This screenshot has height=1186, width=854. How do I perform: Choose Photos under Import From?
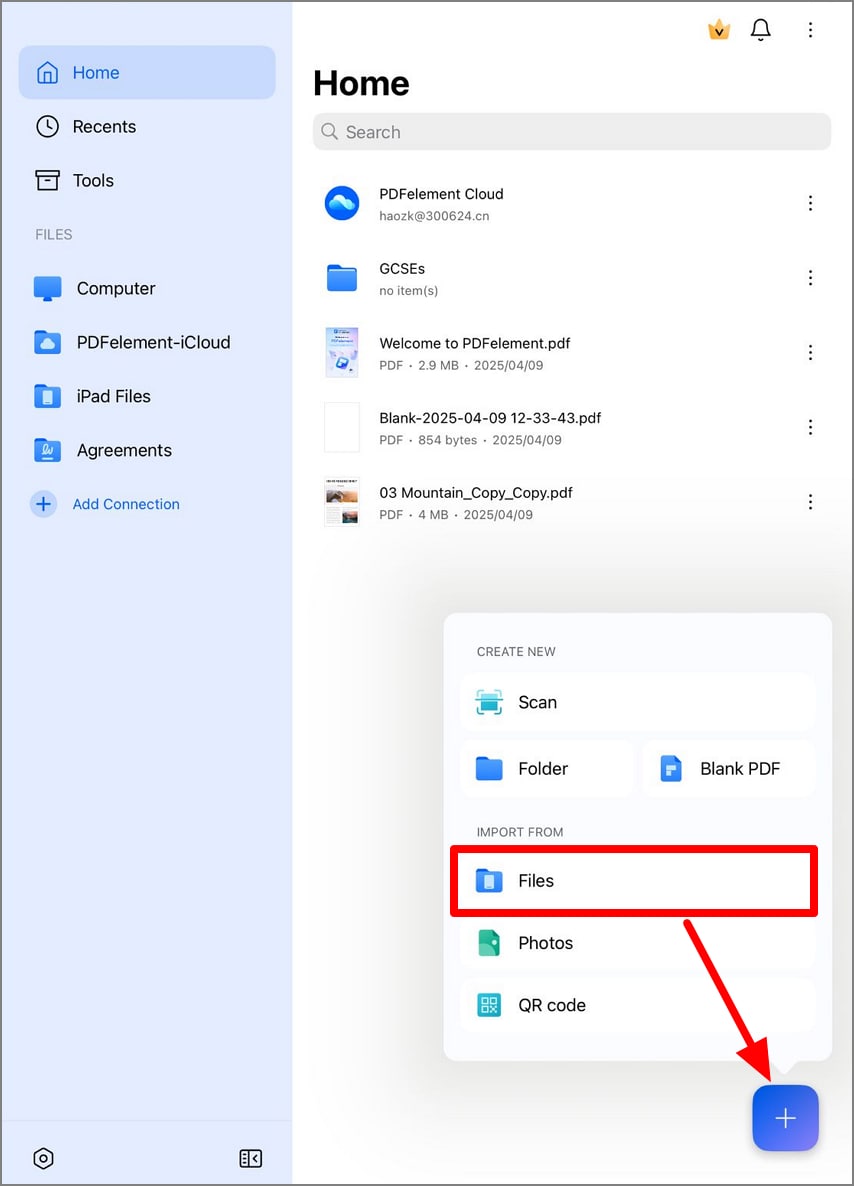[x=637, y=942]
